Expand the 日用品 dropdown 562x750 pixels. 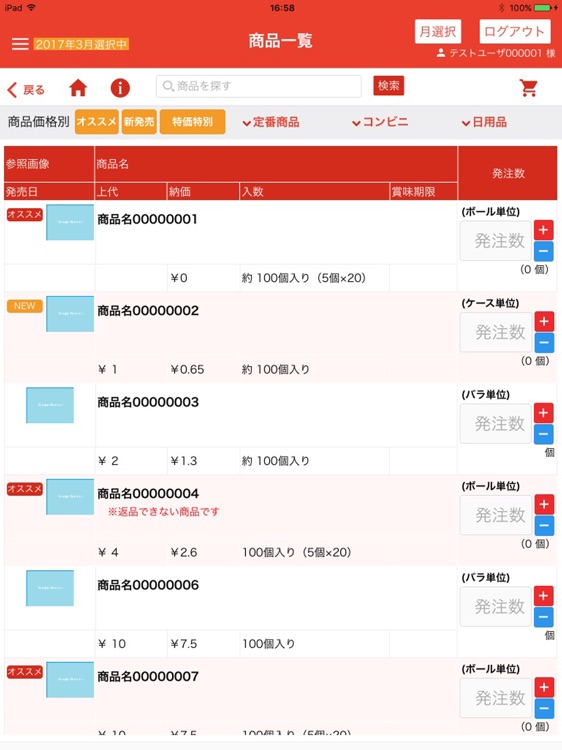click(484, 122)
